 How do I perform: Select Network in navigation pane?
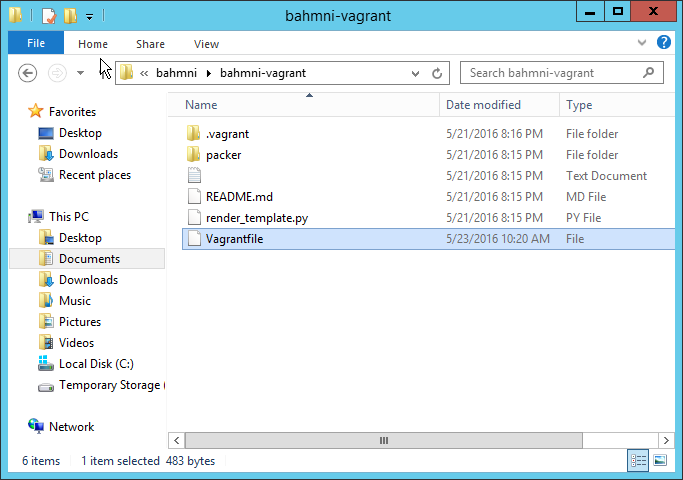(71, 426)
